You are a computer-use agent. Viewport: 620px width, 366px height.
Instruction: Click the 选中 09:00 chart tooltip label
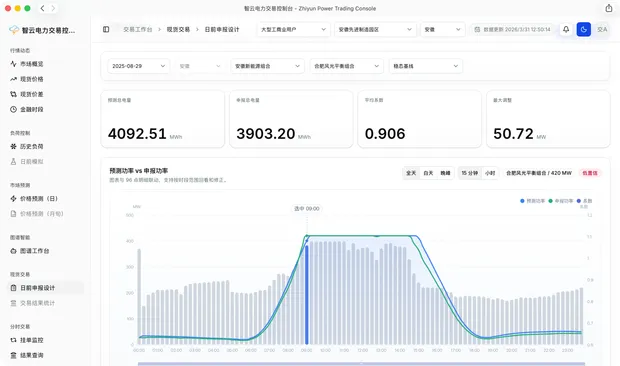(307, 208)
